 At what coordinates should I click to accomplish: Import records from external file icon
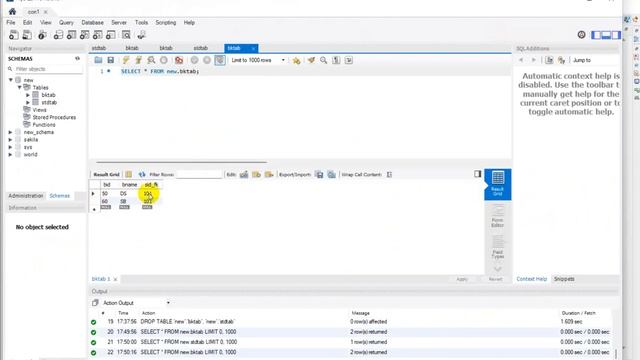(x=332, y=174)
